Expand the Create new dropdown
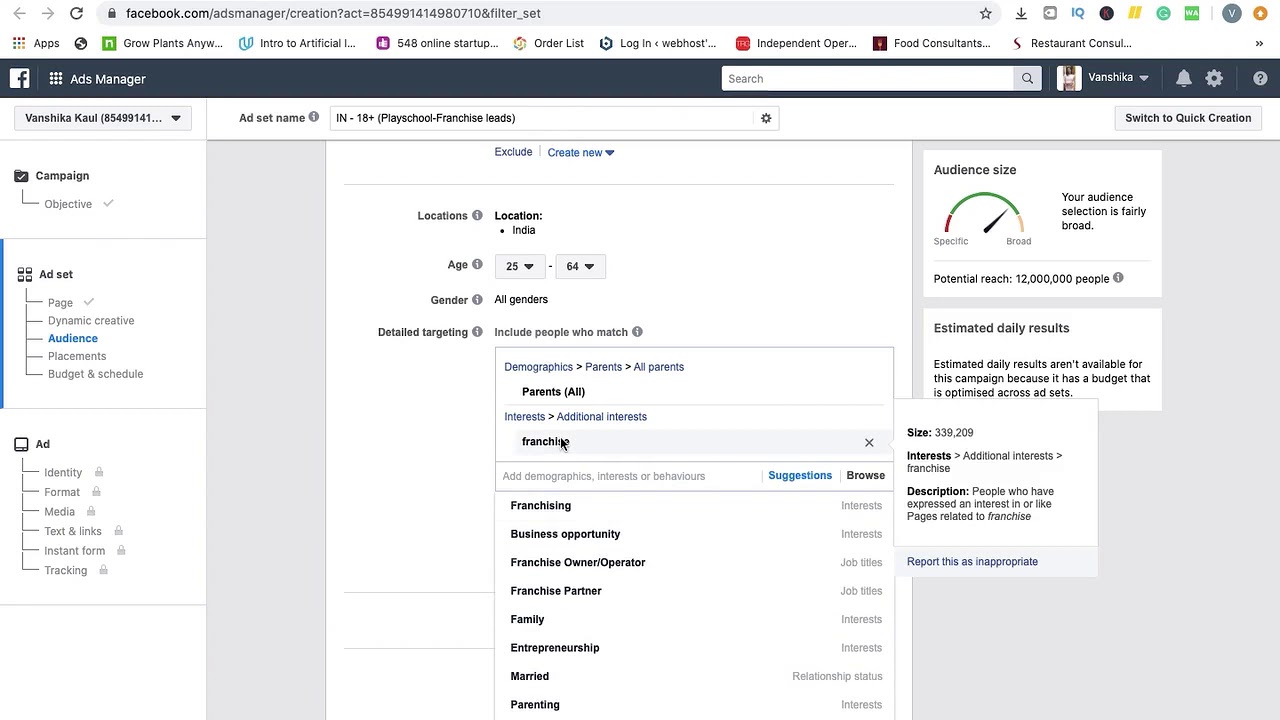The width and height of the screenshot is (1280, 720). coord(581,152)
